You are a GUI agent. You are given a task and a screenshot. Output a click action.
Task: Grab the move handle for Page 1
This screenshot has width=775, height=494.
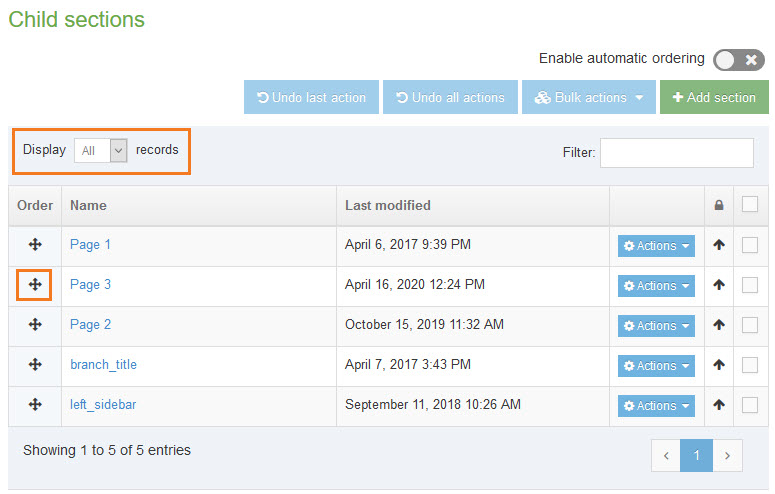click(35, 244)
